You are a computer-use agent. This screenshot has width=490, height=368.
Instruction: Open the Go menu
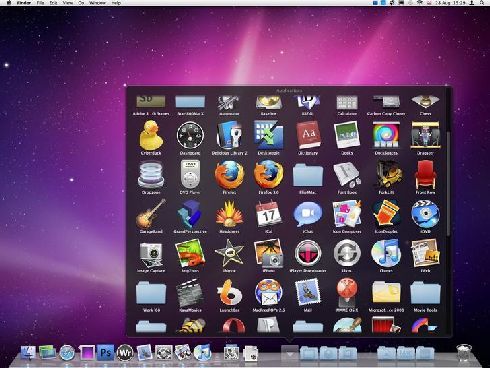click(81, 3)
